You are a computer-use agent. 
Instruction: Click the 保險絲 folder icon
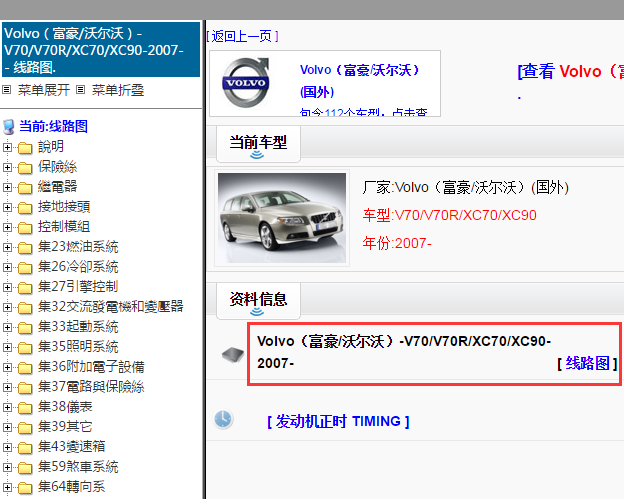click(25, 168)
